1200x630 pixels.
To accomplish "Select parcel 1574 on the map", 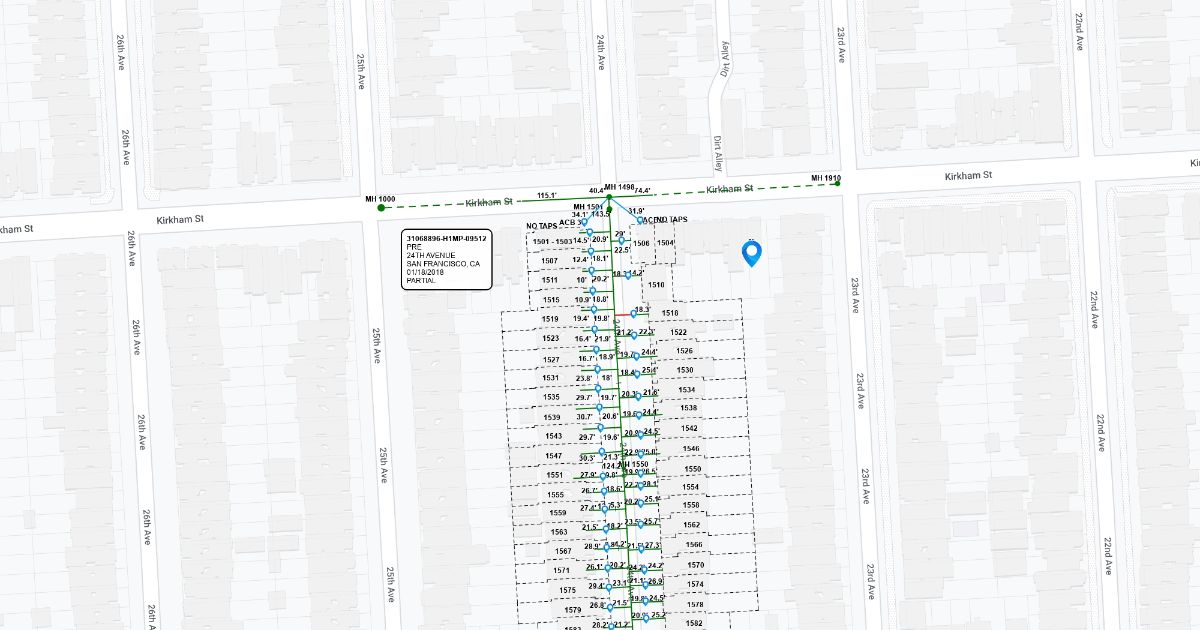I will tap(695, 584).
